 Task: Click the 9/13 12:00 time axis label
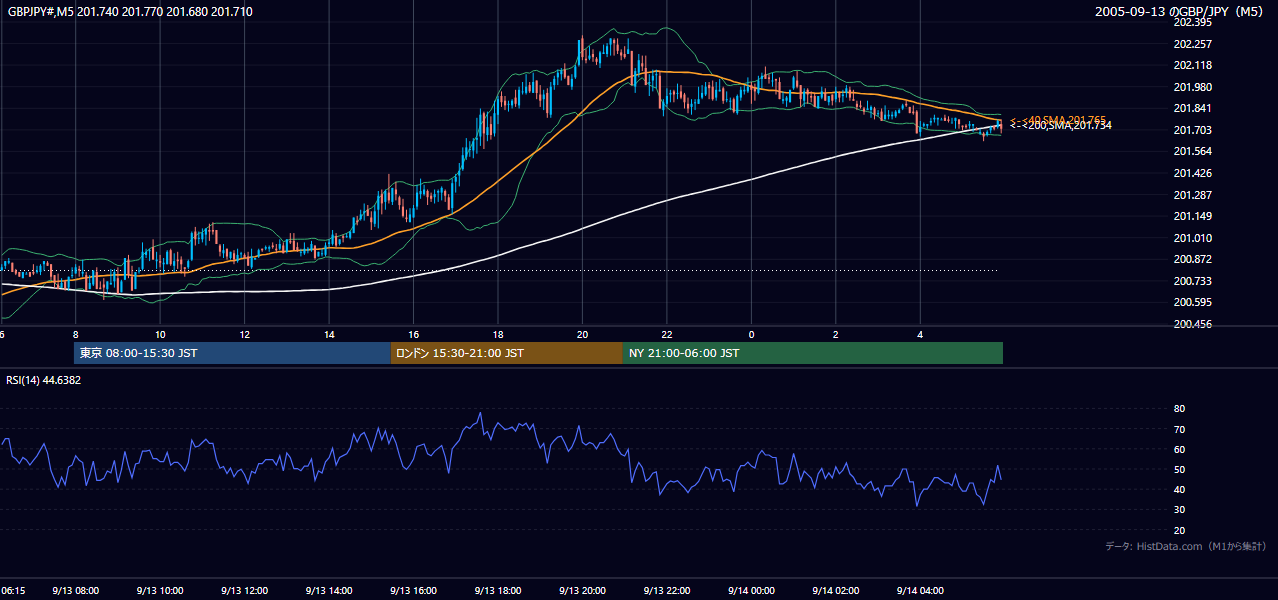click(x=245, y=591)
